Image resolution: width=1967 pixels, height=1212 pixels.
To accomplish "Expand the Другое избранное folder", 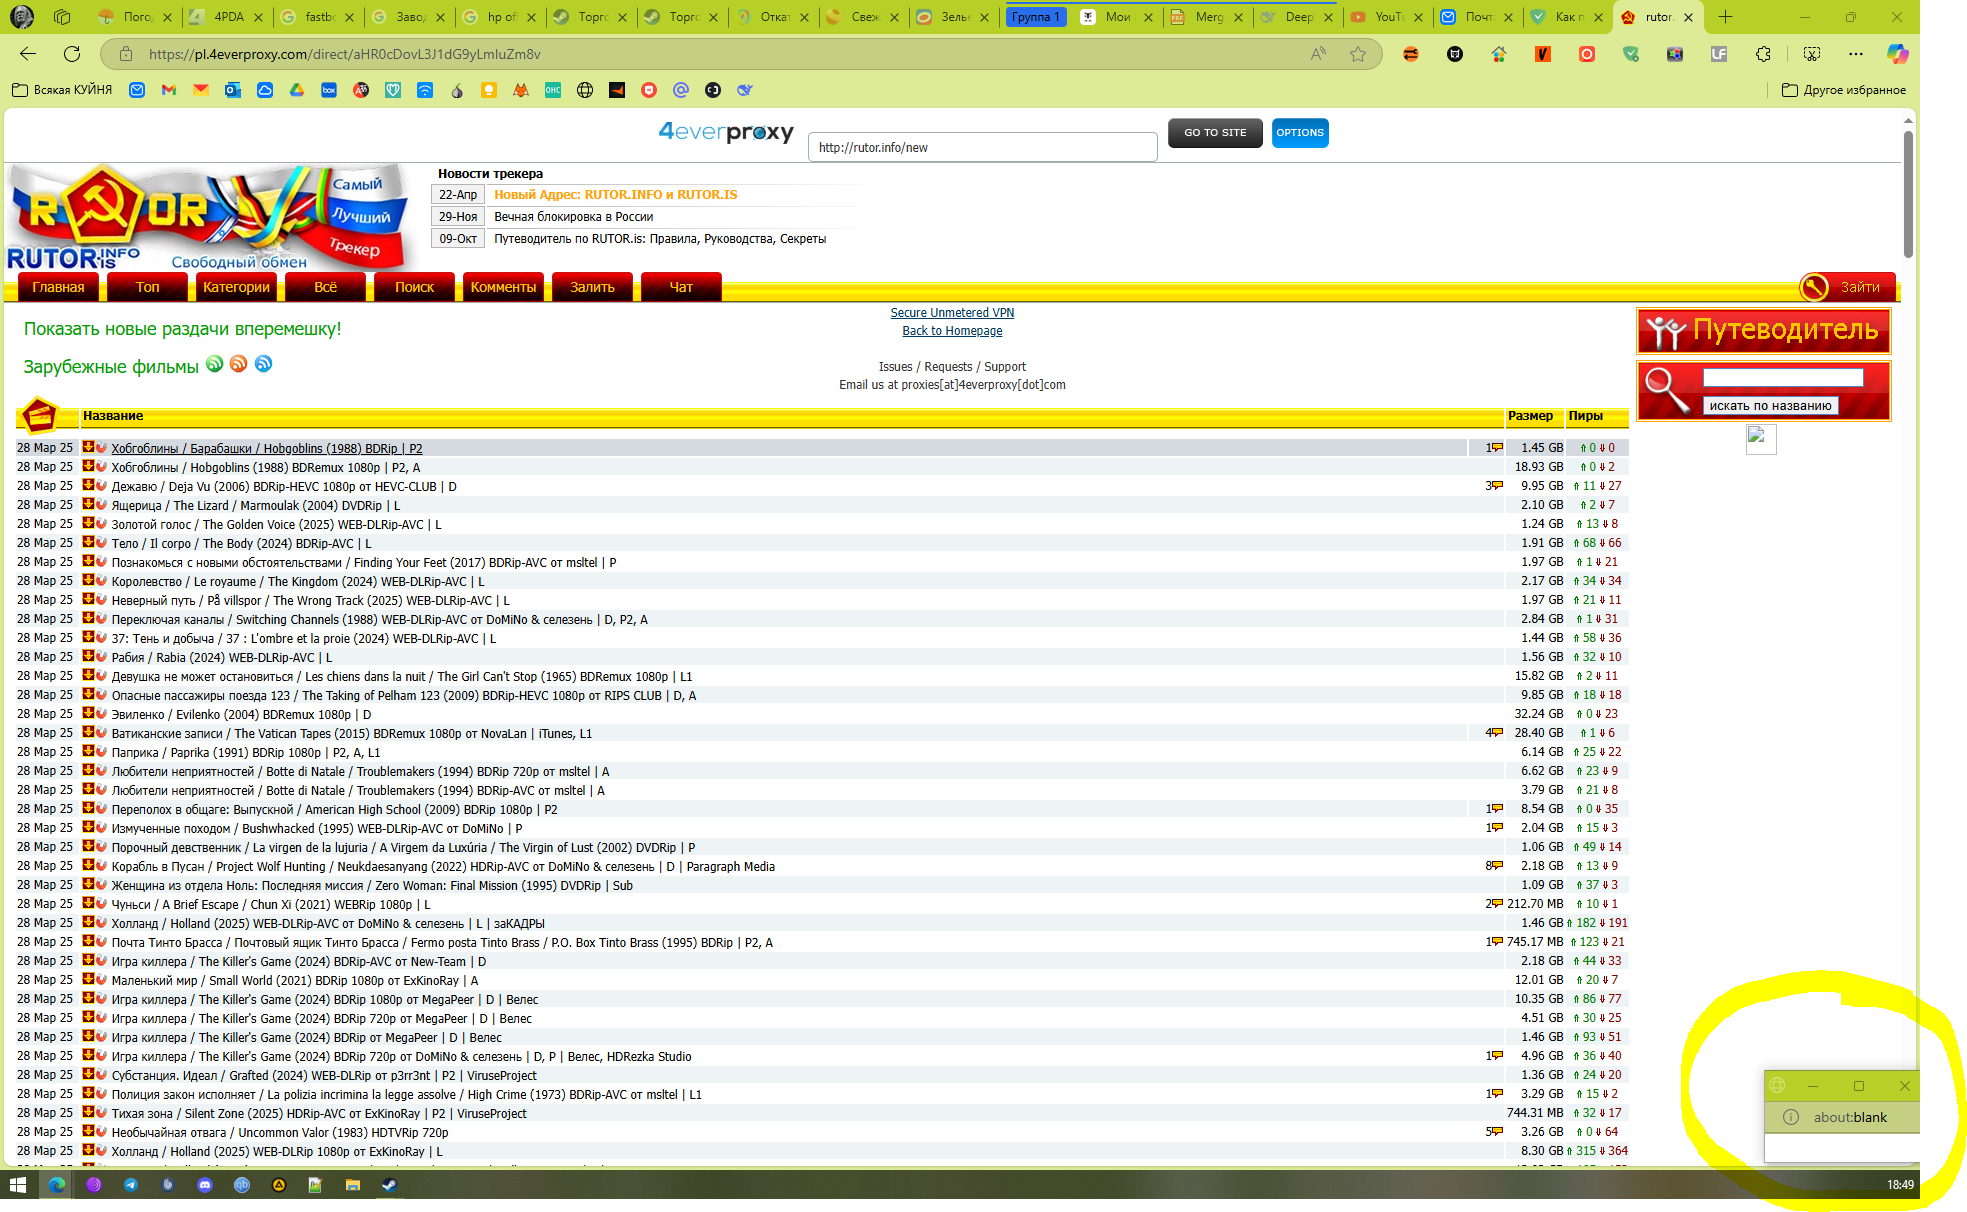I will coord(1844,90).
